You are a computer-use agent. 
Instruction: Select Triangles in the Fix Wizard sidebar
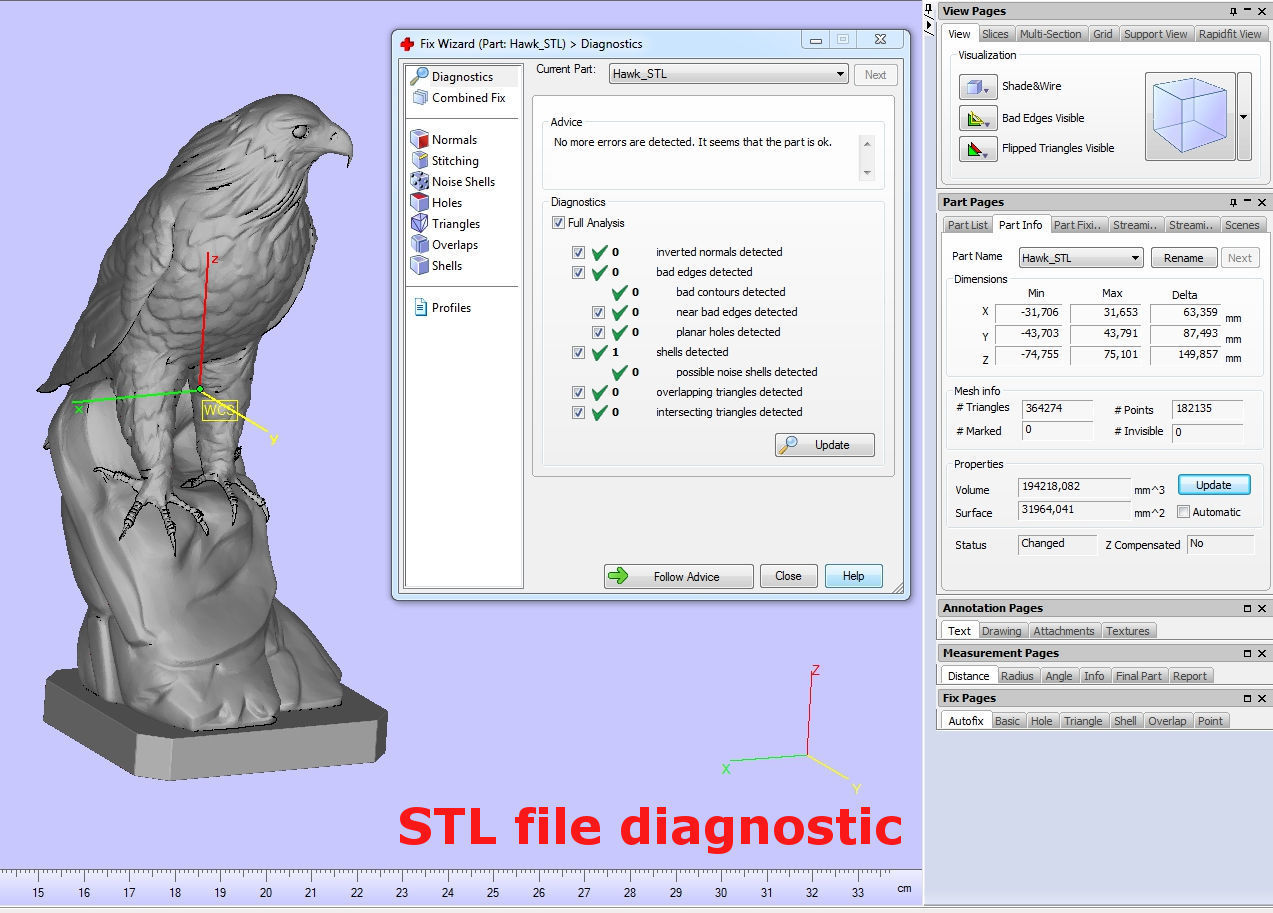[x=446, y=224]
